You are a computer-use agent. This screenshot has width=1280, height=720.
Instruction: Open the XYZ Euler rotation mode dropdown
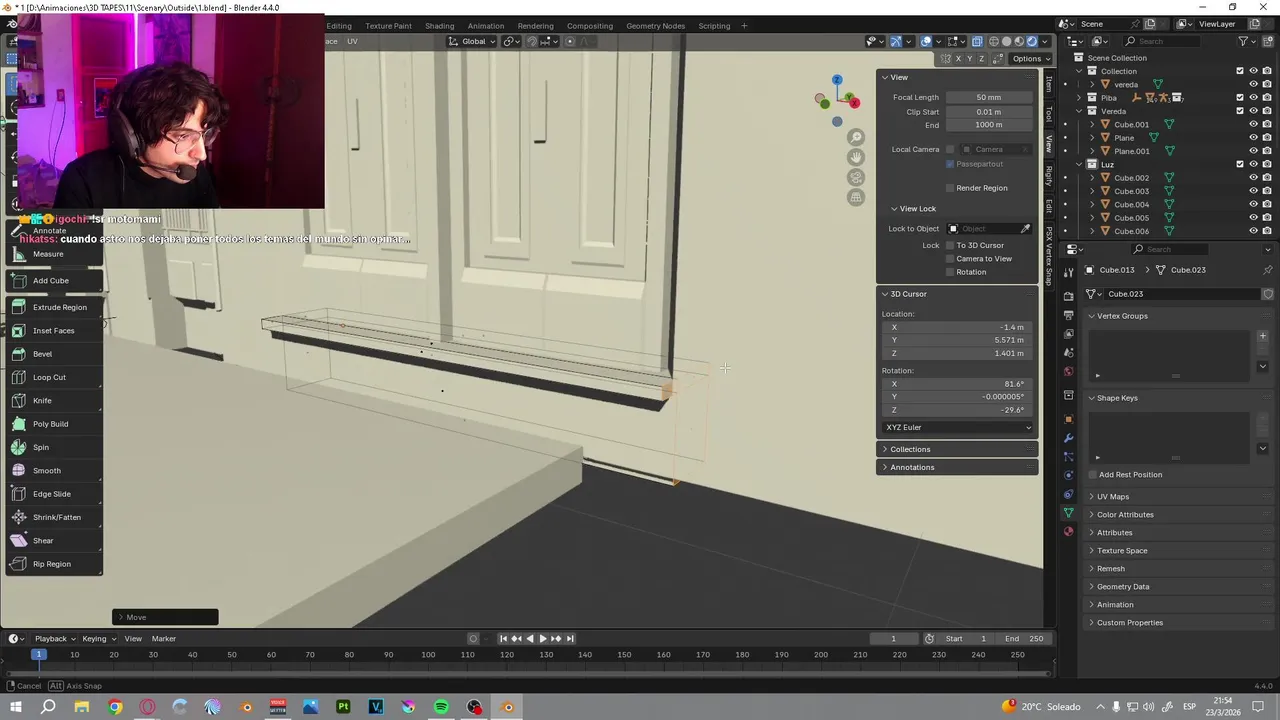(x=958, y=427)
